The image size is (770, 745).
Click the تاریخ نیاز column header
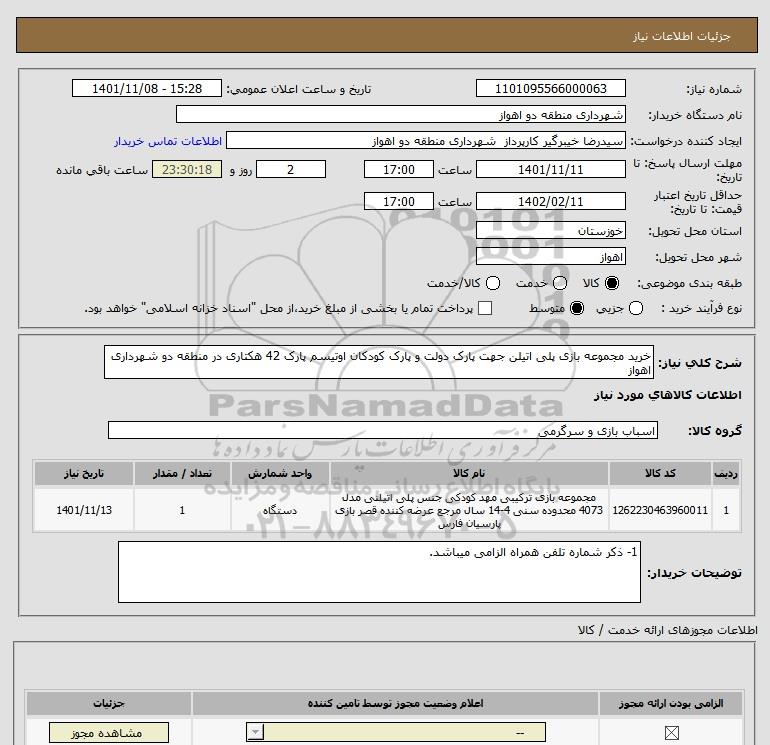pyautogui.click(x=84, y=473)
